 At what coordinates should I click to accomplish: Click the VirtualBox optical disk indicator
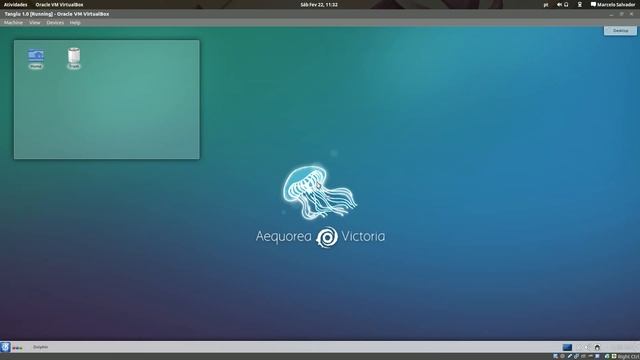pos(562,356)
